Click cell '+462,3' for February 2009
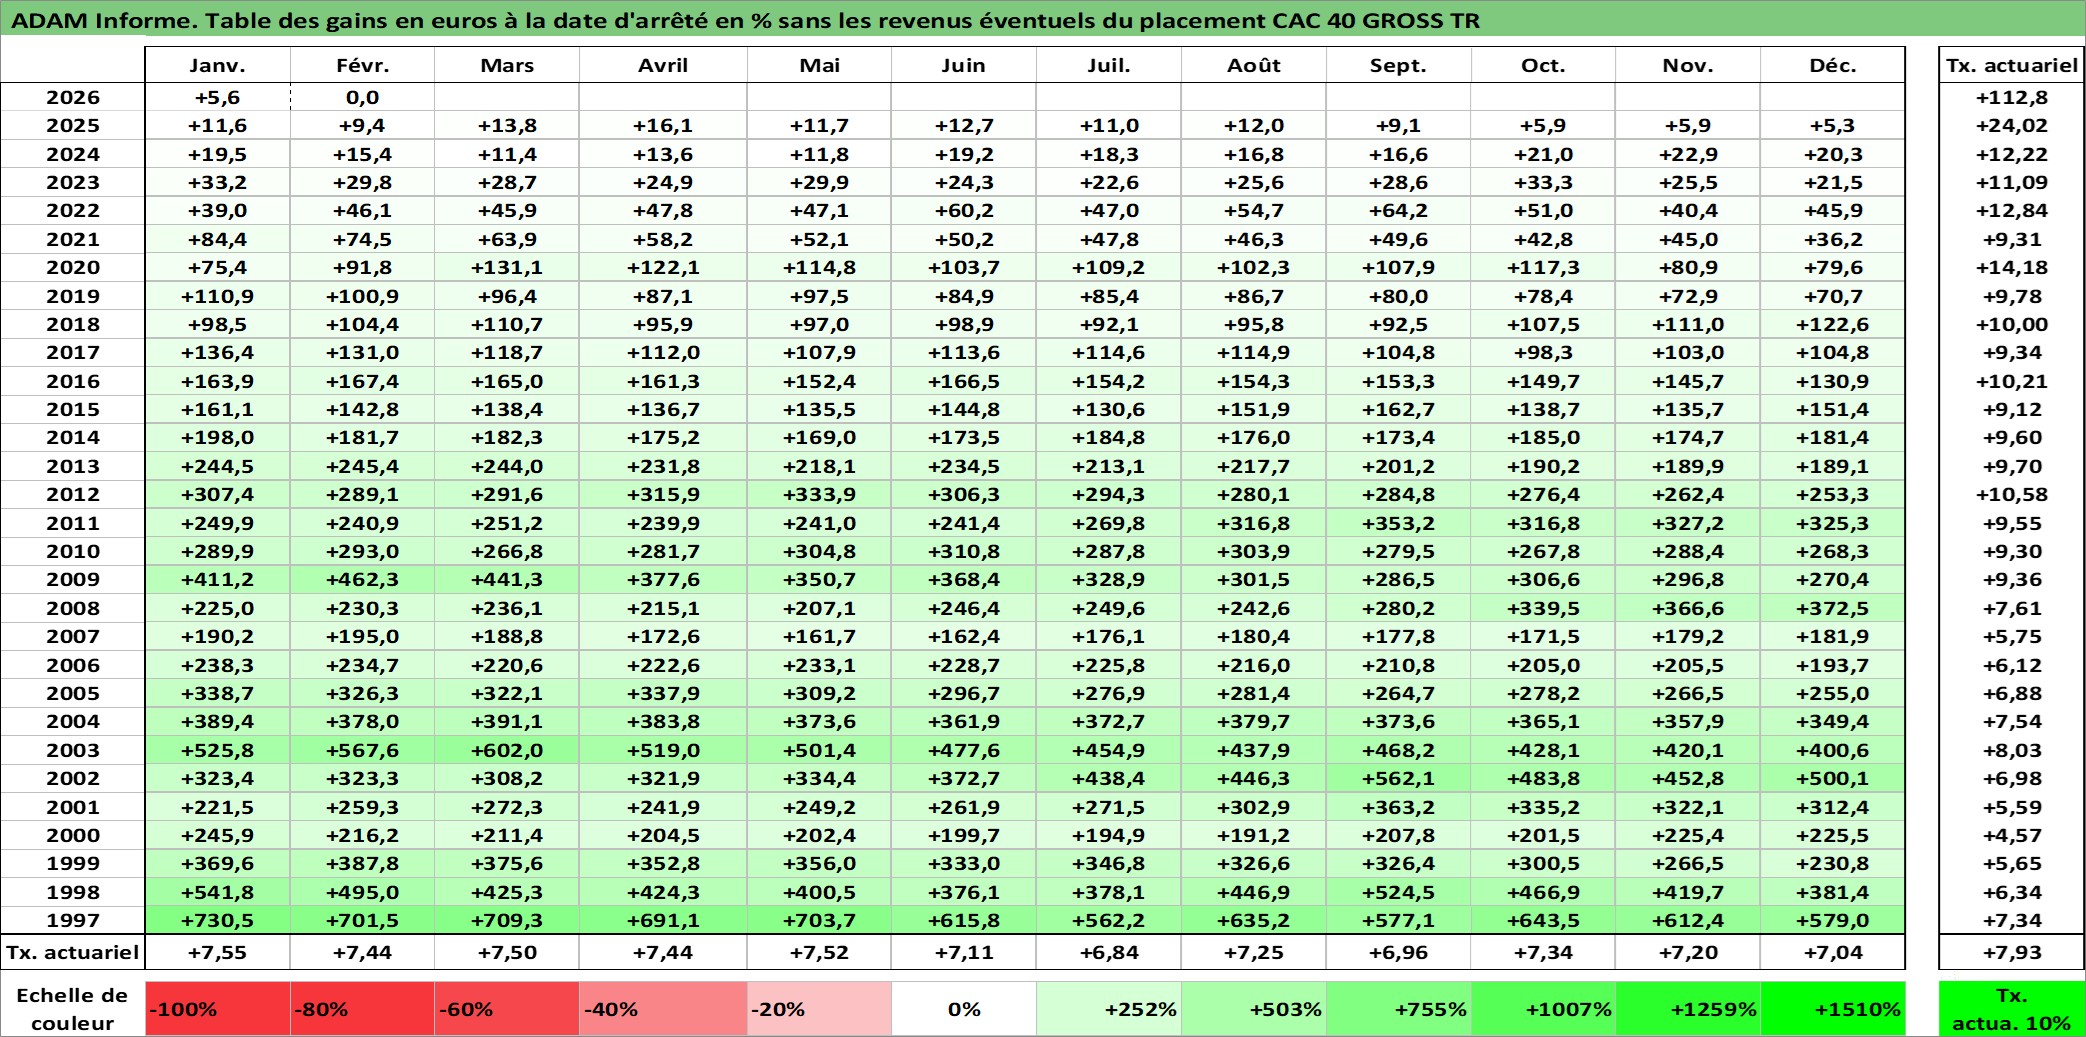 click(x=362, y=579)
